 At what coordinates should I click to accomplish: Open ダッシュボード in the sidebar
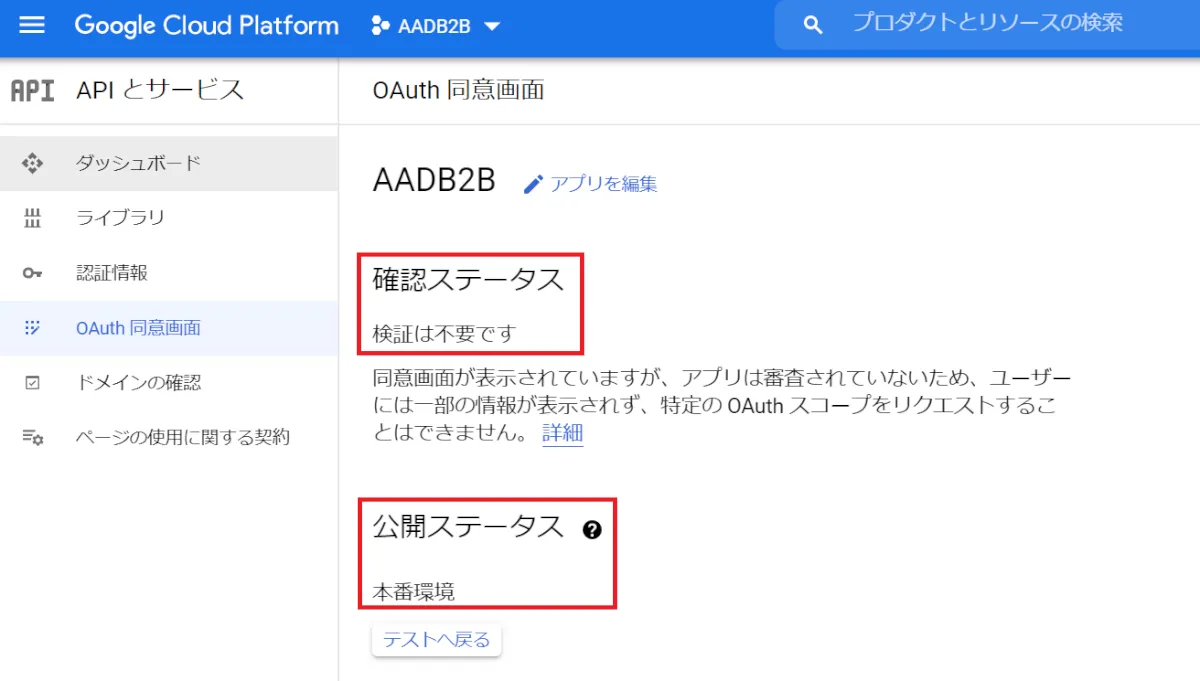click(x=169, y=163)
